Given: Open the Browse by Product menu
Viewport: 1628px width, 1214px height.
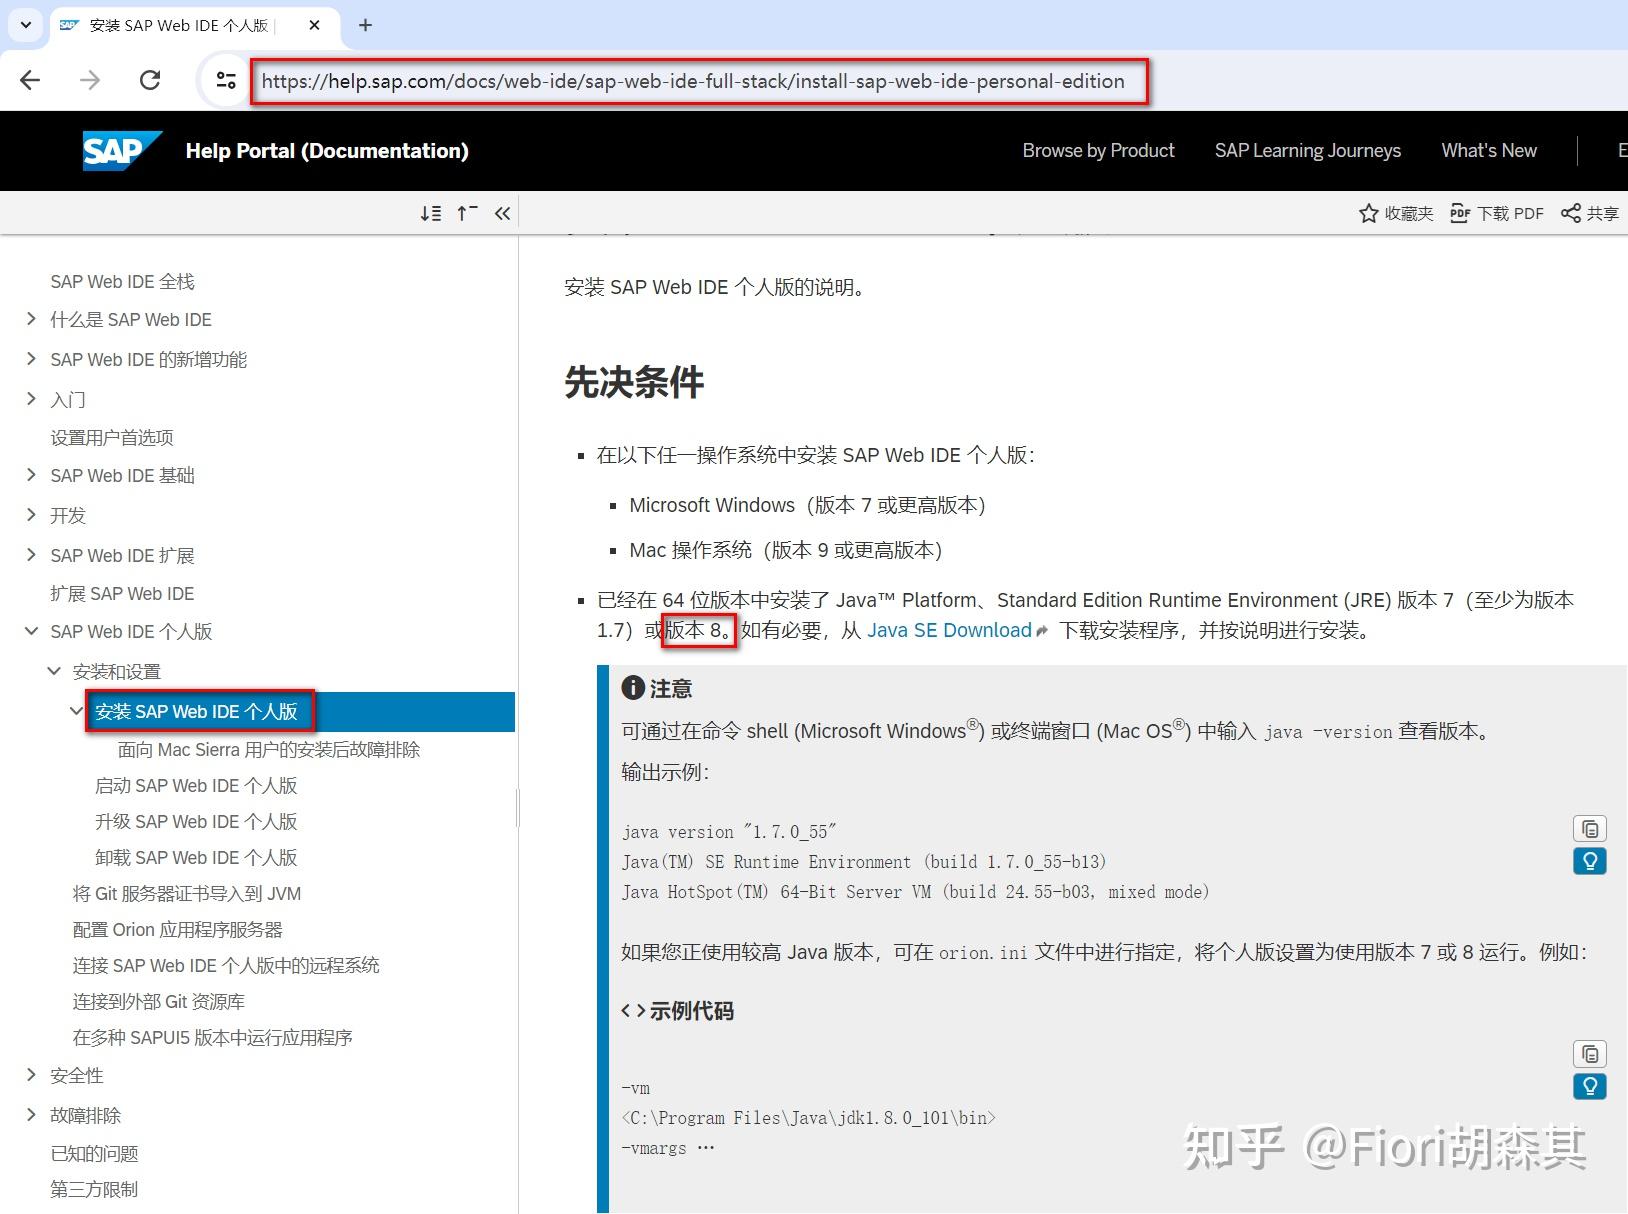Looking at the screenshot, I should pos(1097,150).
